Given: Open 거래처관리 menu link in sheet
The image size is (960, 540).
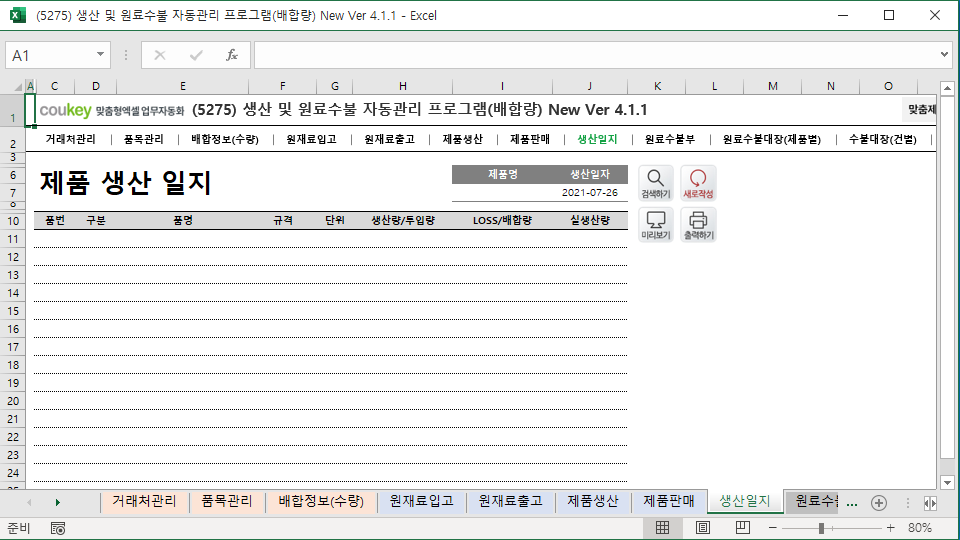Looking at the screenshot, I should click(x=70, y=140).
